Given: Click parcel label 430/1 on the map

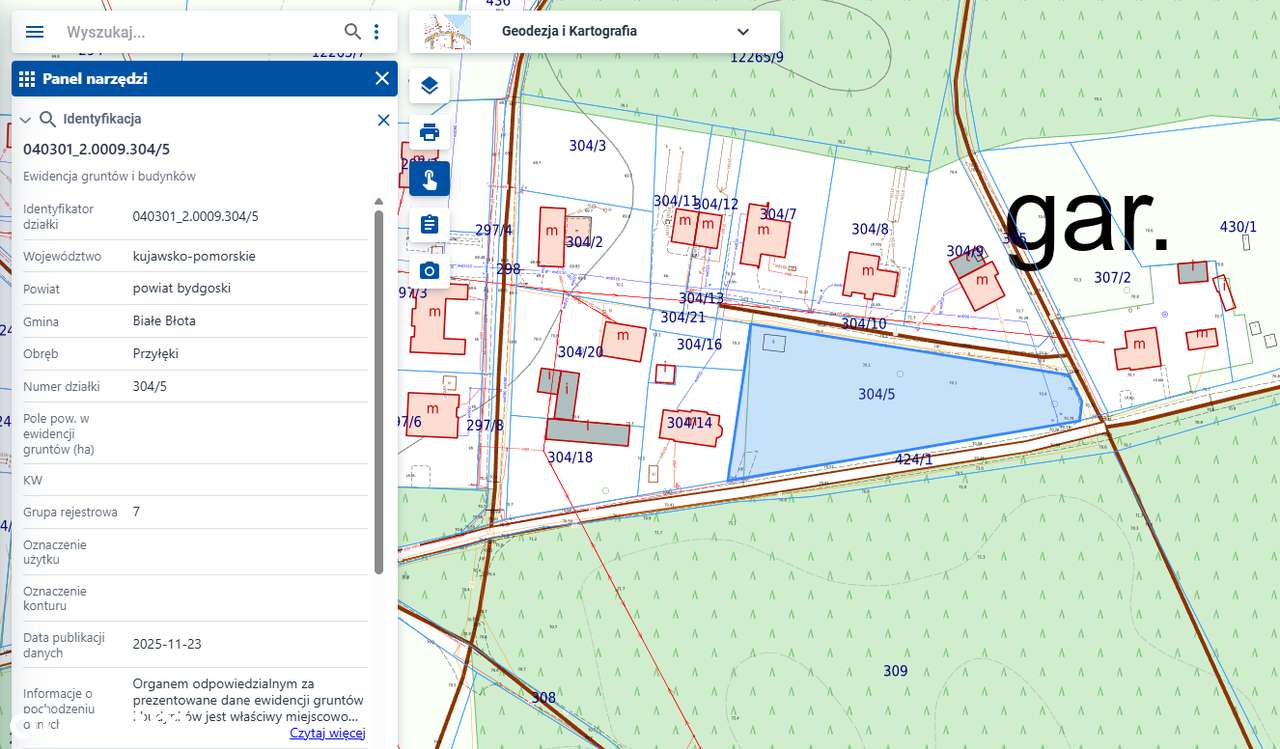Looking at the screenshot, I should point(1238,227).
